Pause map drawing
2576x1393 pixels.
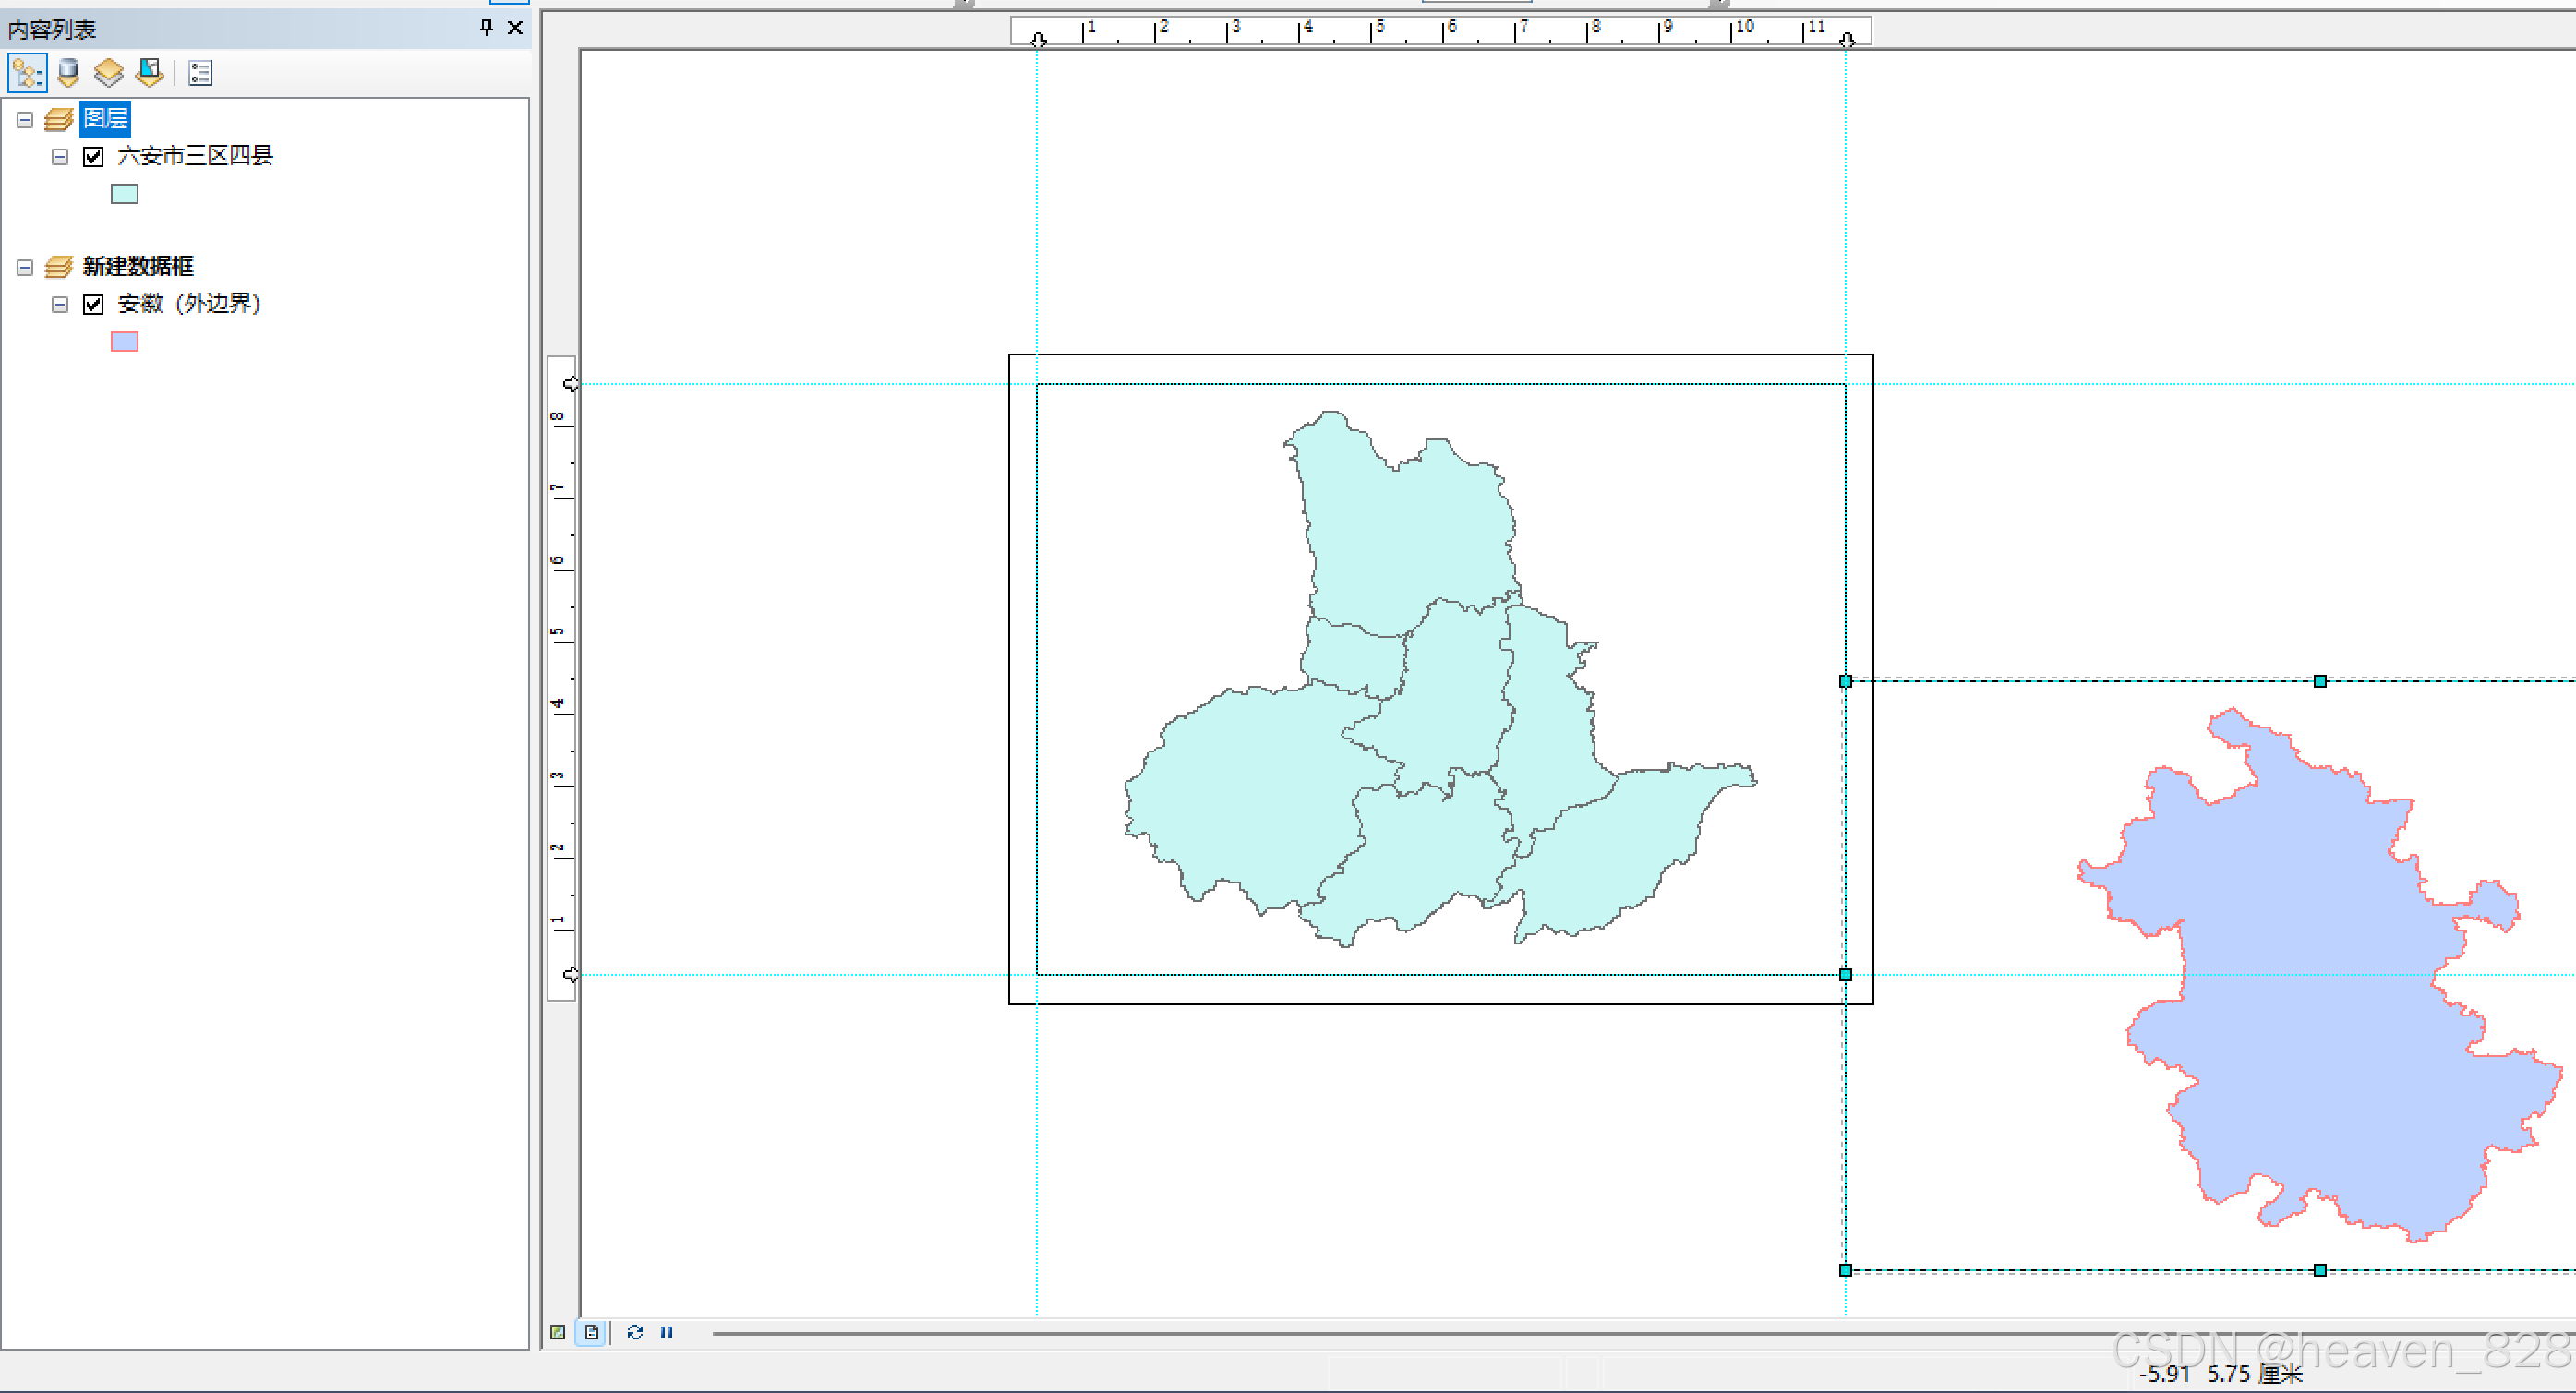point(666,1332)
